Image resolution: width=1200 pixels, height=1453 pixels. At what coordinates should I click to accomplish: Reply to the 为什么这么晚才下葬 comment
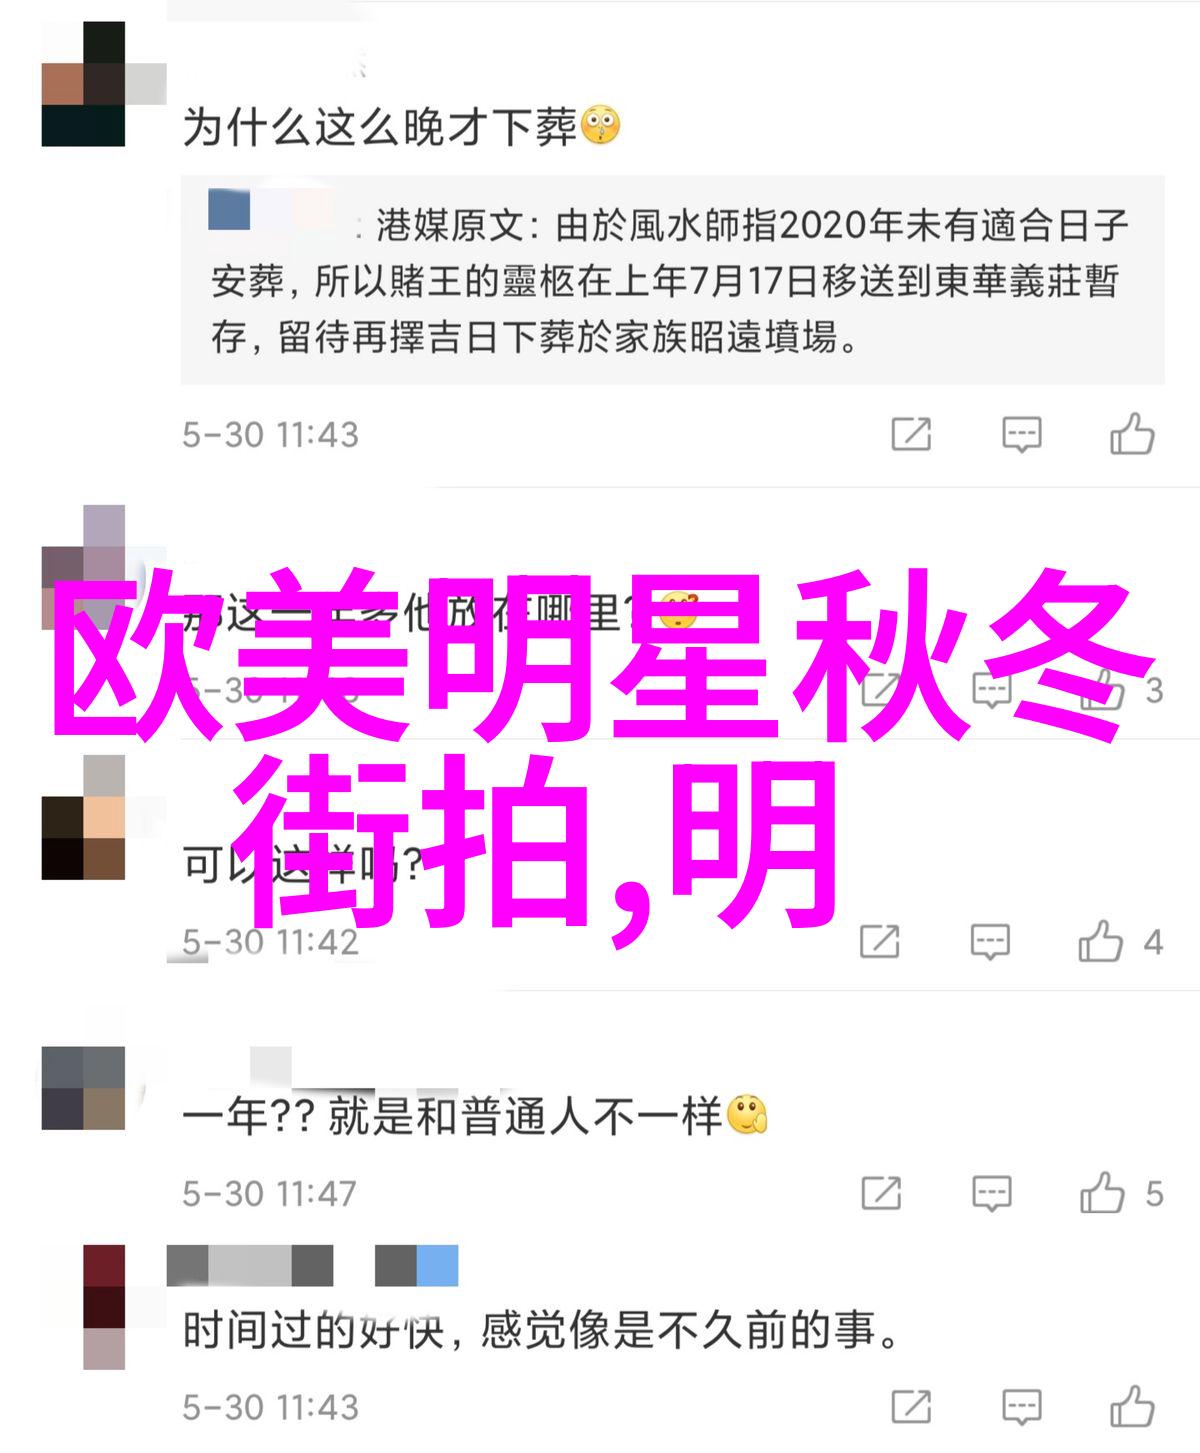click(1021, 435)
